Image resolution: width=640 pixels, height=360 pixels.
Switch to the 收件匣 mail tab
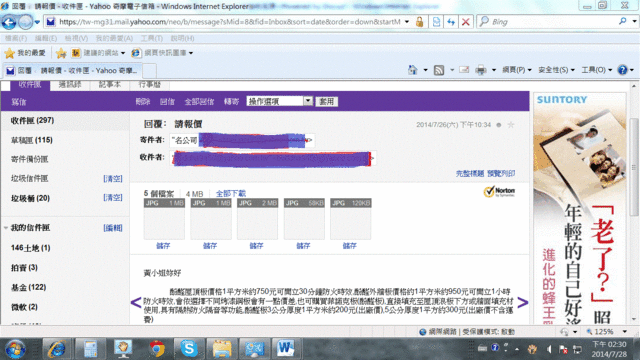tap(30, 85)
